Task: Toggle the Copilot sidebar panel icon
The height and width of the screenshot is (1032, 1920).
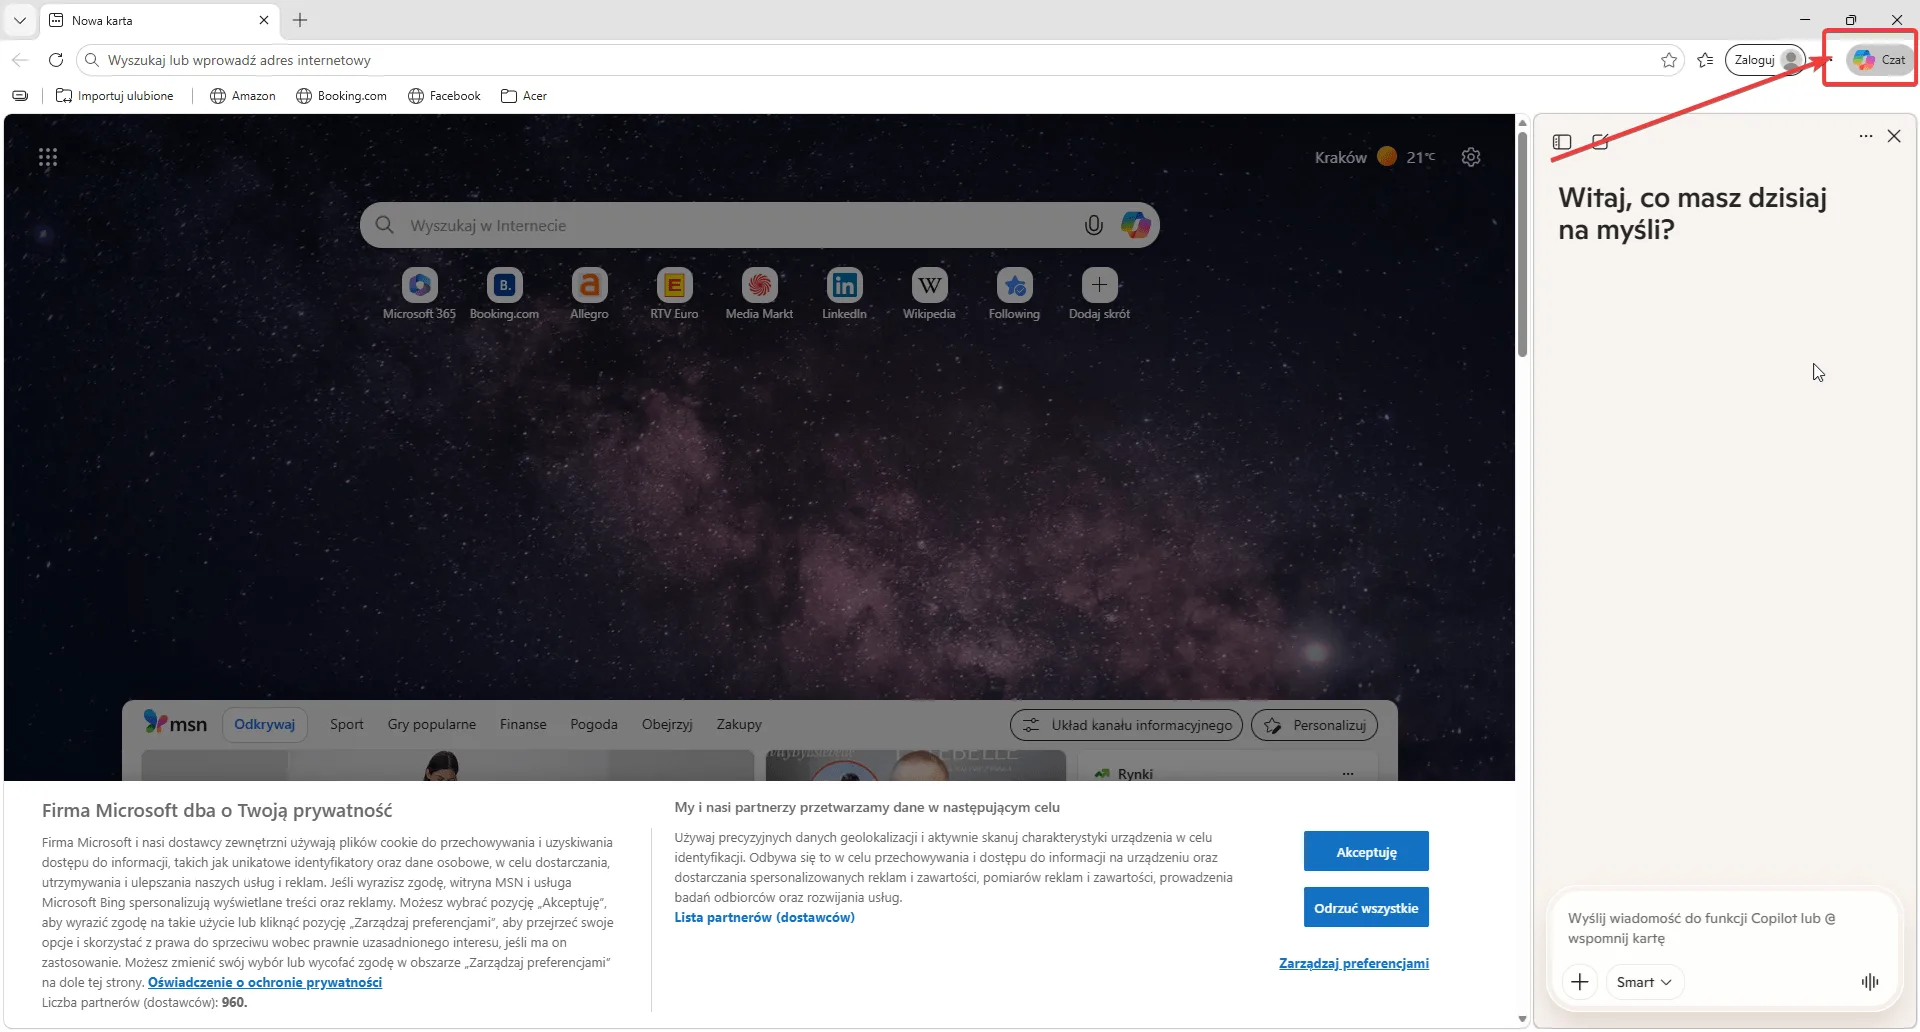Action: point(1562,142)
